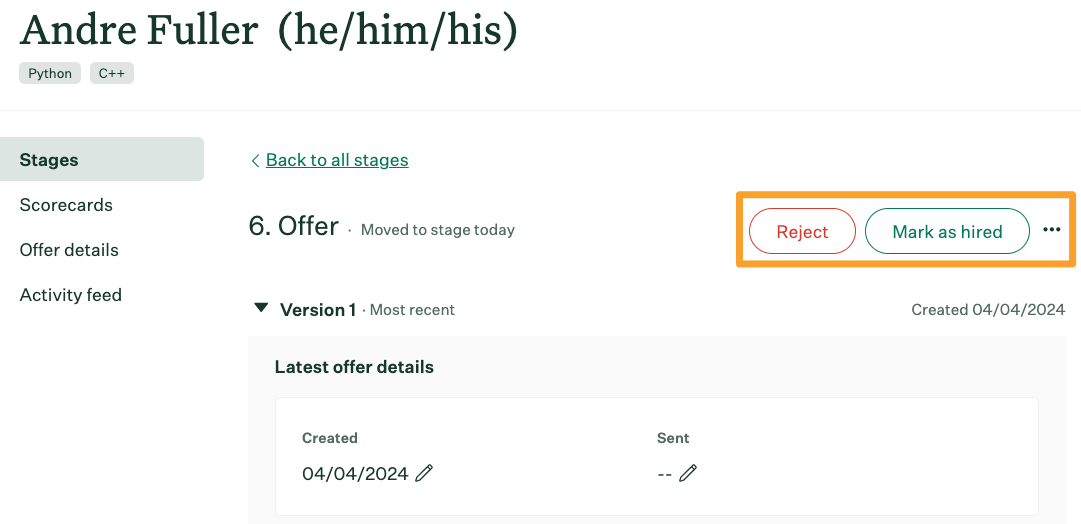The width and height of the screenshot is (1081, 524).
Task: Click the 6. Offer stage heading
Action: tap(294, 226)
